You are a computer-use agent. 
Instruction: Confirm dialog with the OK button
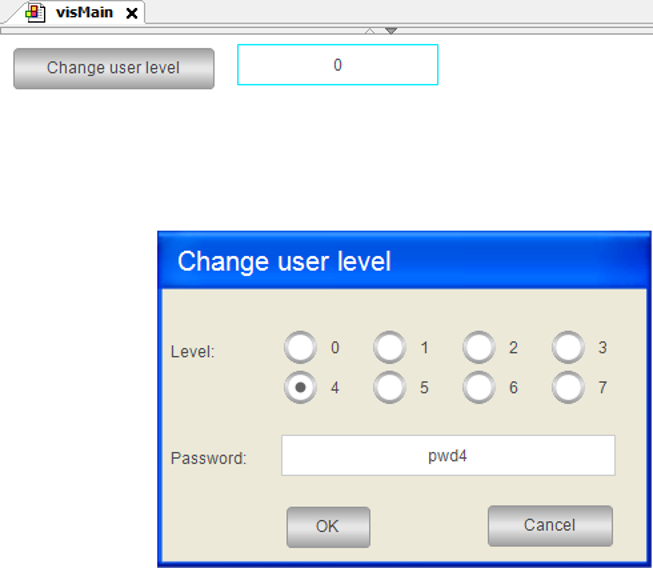click(x=328, y=527)
